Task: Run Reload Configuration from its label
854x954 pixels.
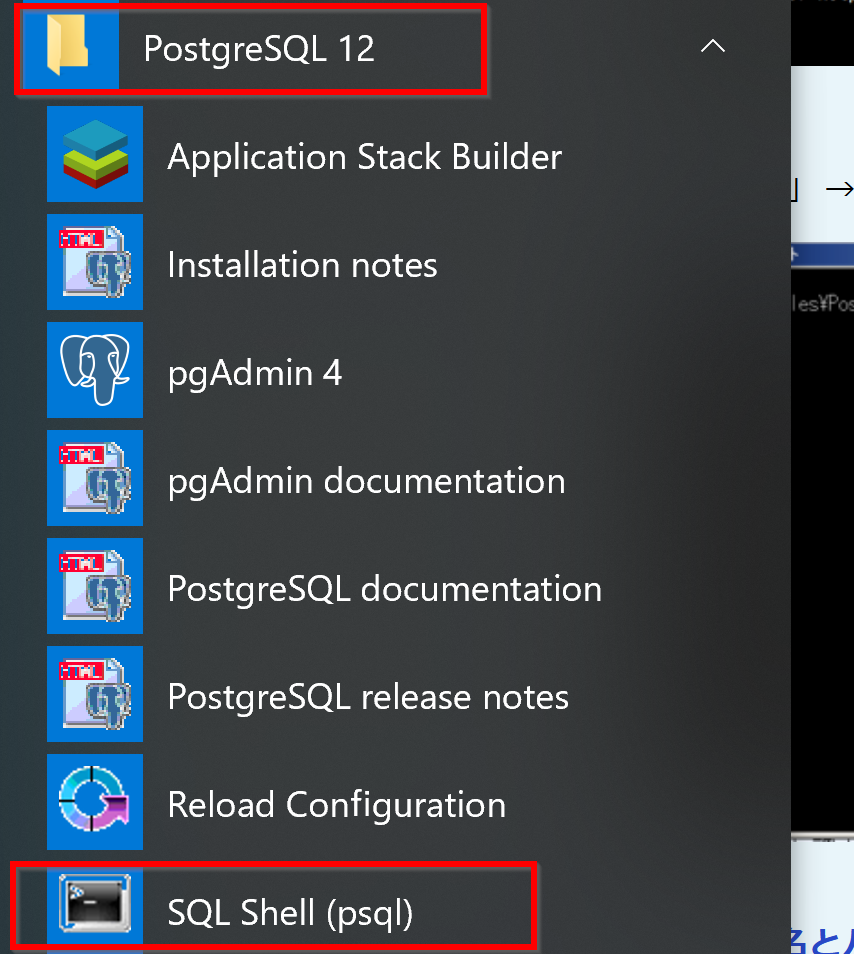Action: coord(336,806)
